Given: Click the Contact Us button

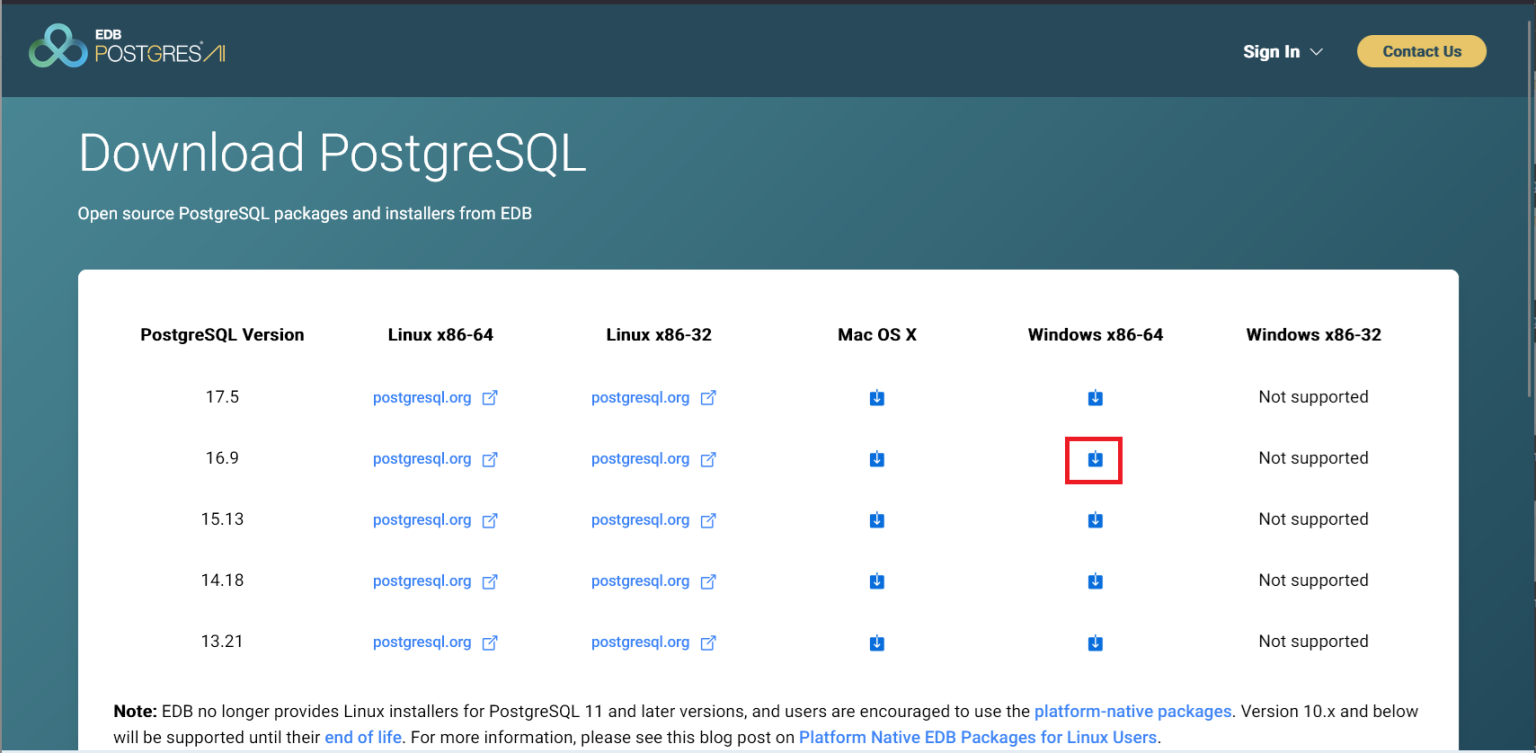Looking at the screenshot, I should 1421,51.
